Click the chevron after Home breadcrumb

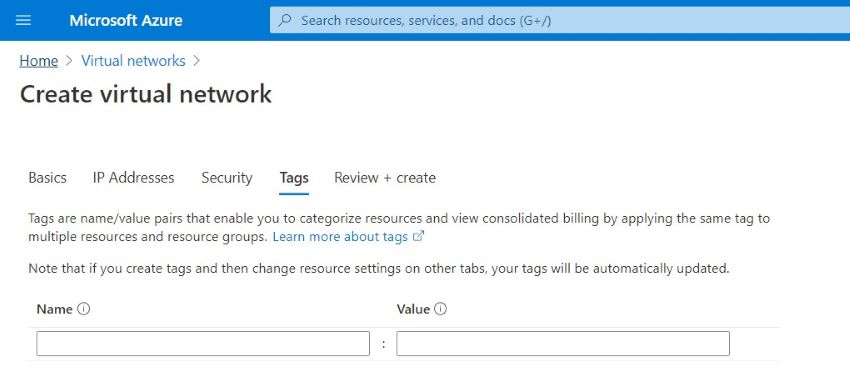[69, 61]
